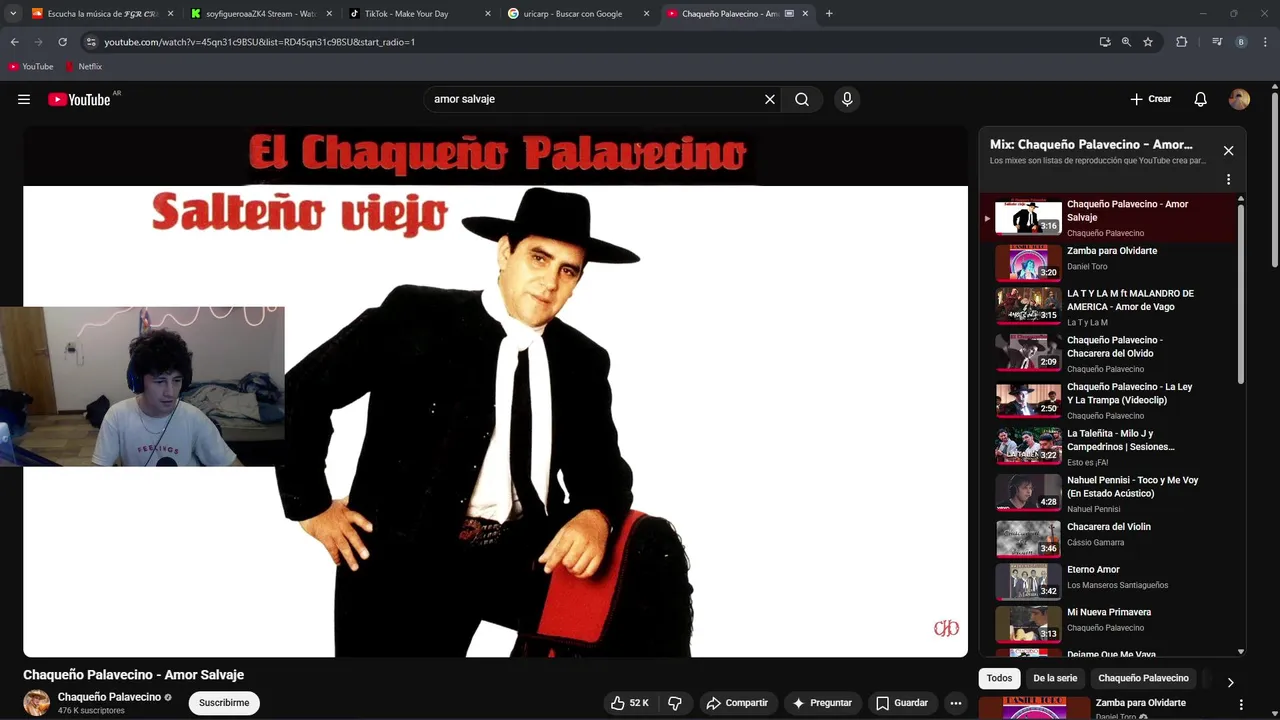Play Eterno Amor by Los Manseros
The width and height of the screenshot is (1280, 720).
point(1110,581)
